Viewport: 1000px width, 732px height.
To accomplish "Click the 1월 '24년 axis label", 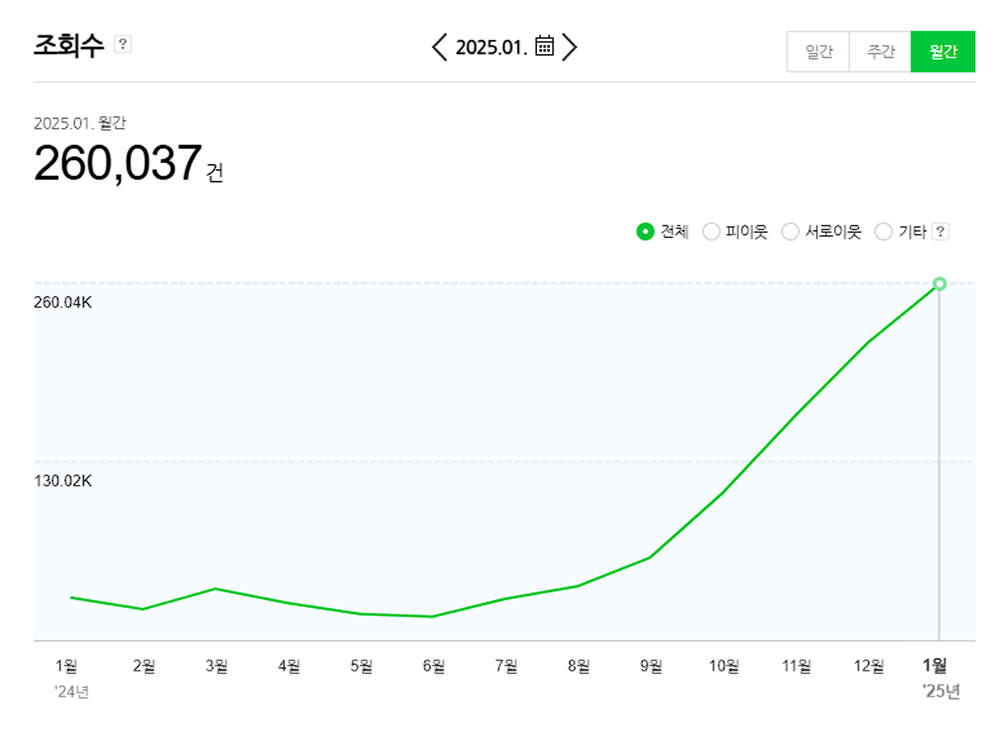I will coord(67,666).
